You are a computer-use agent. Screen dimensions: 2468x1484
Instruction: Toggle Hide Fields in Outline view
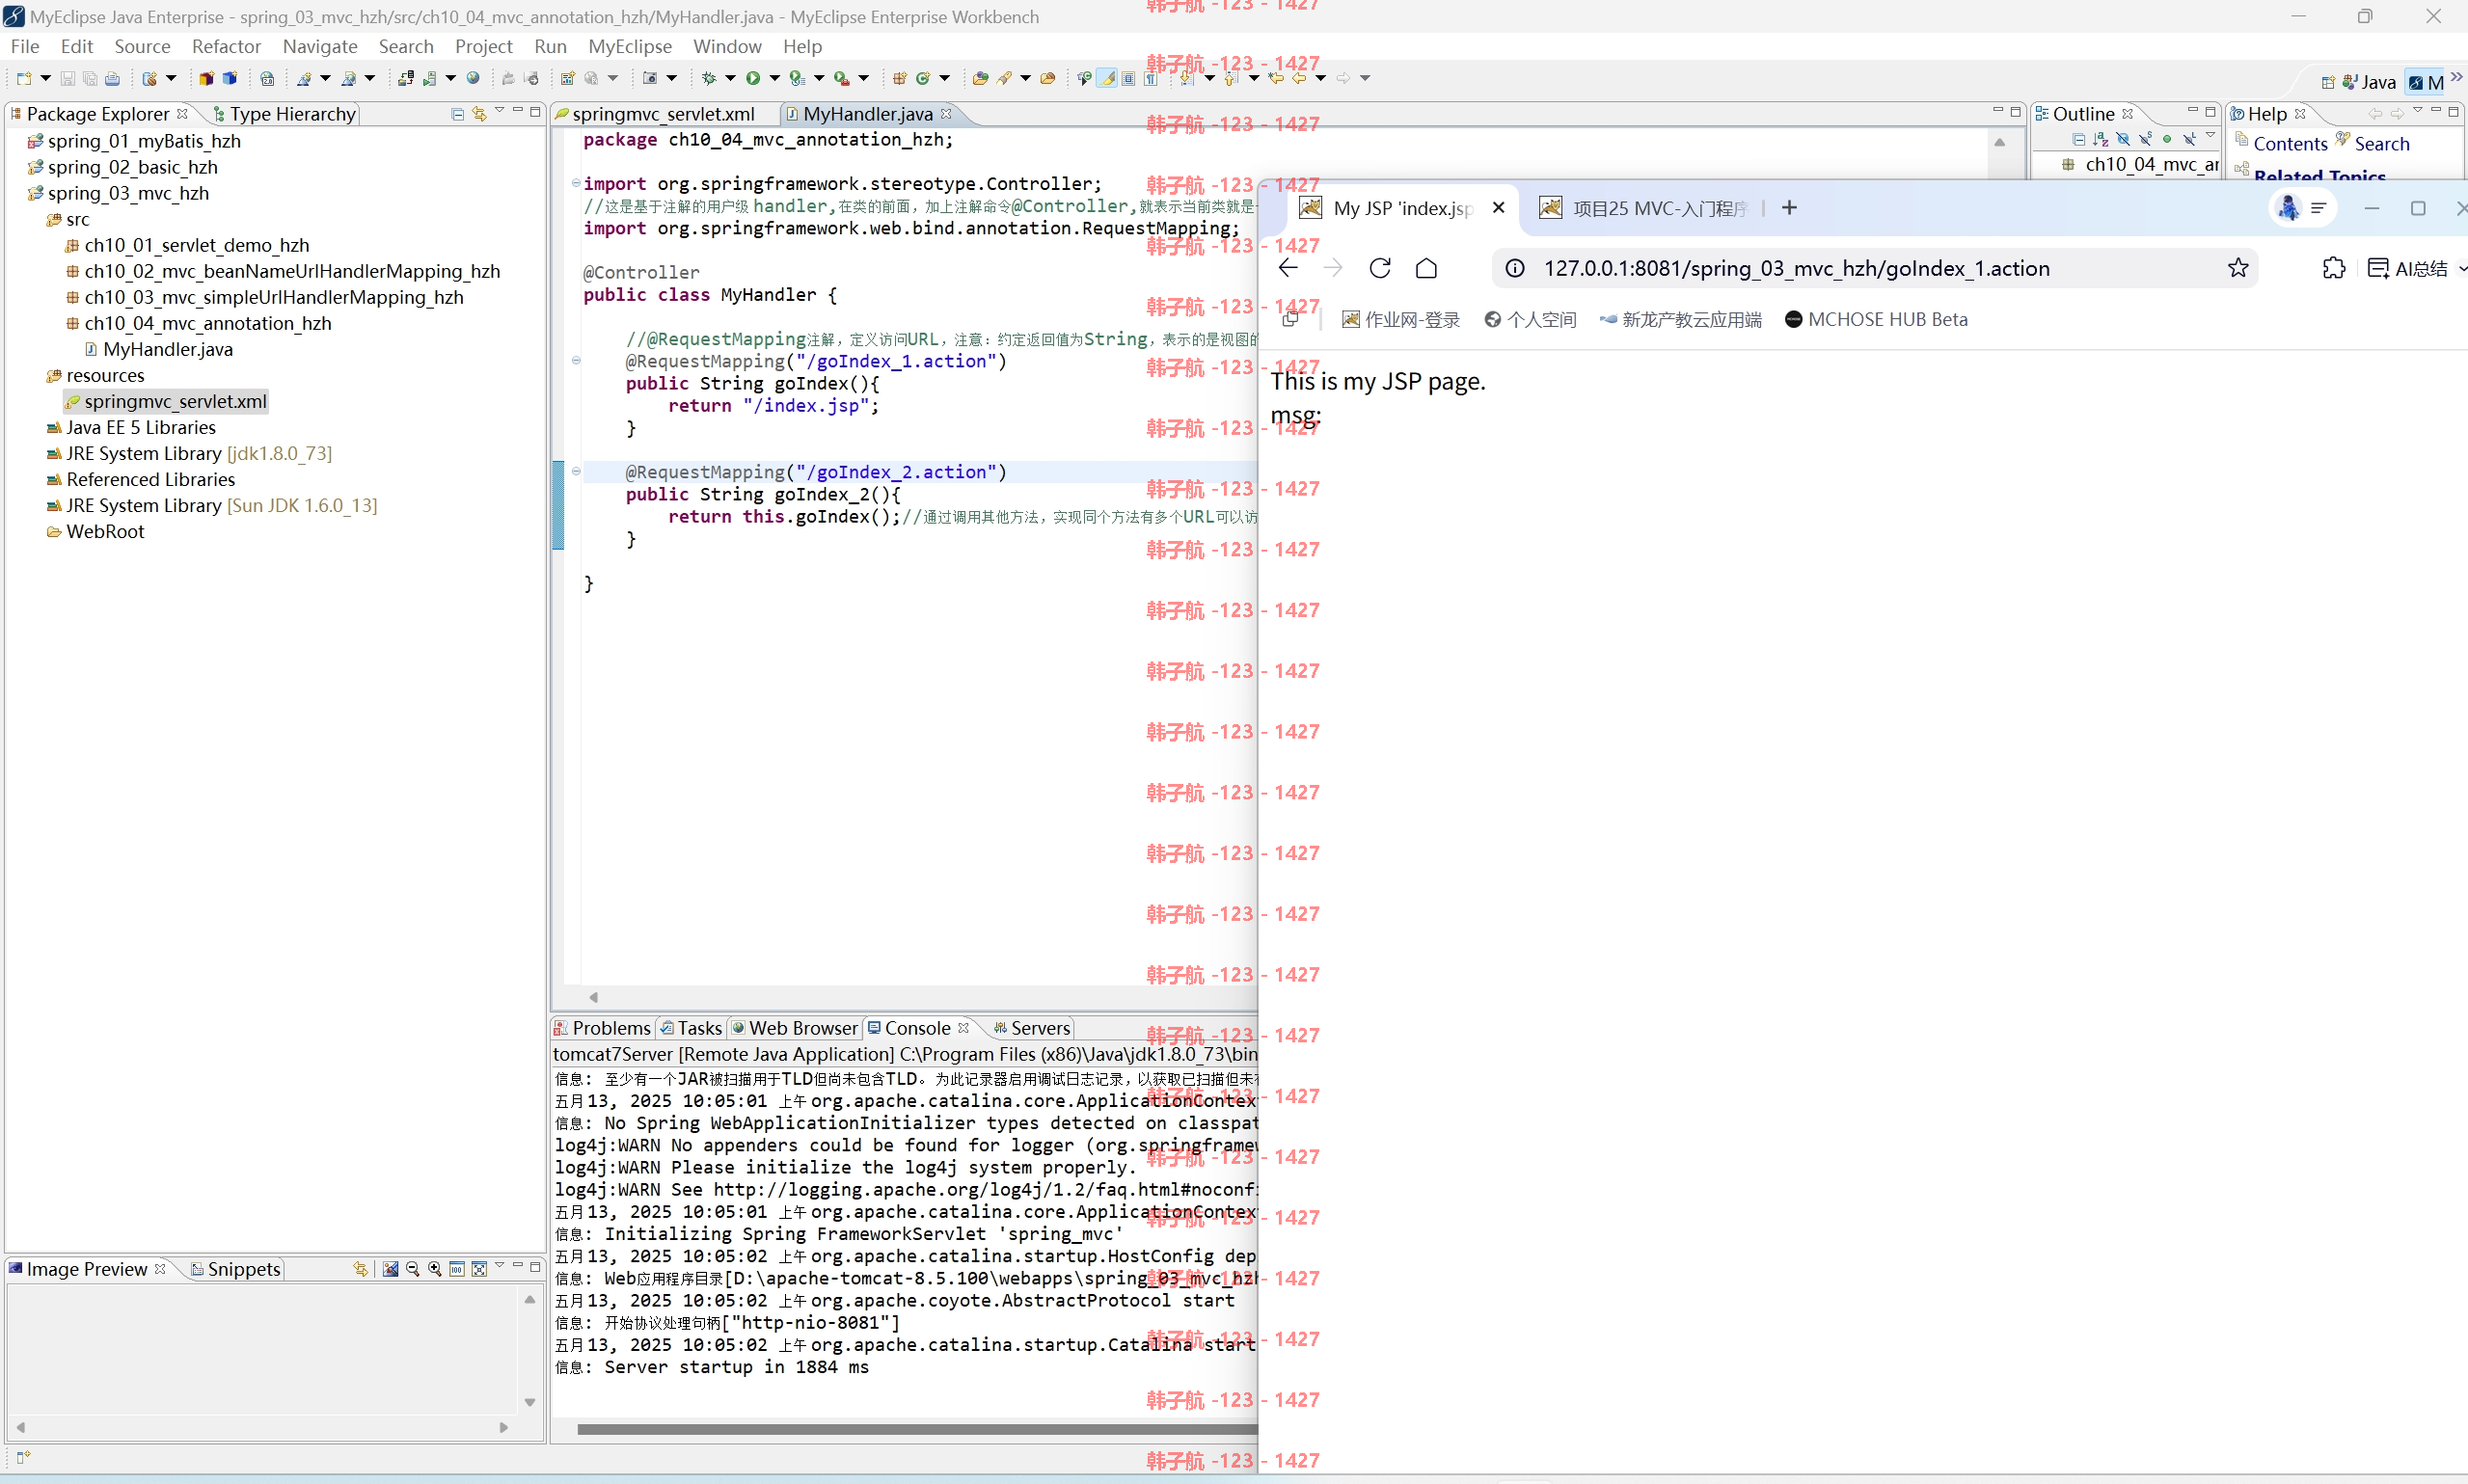click(x=2124, y=140)
